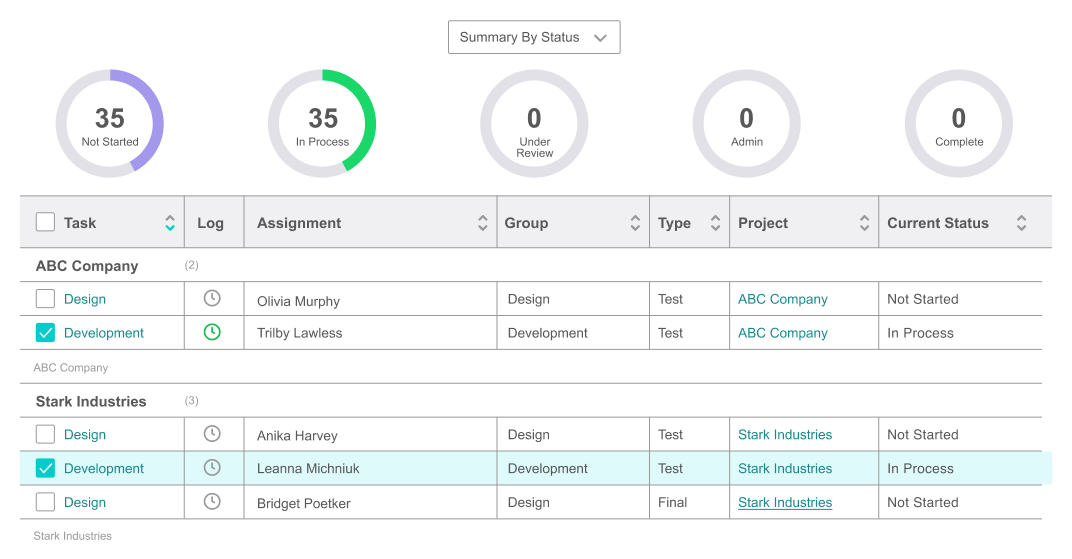
Task: Click the Bridget Poetker assignment cell
Action: click(x=371, y=502)
